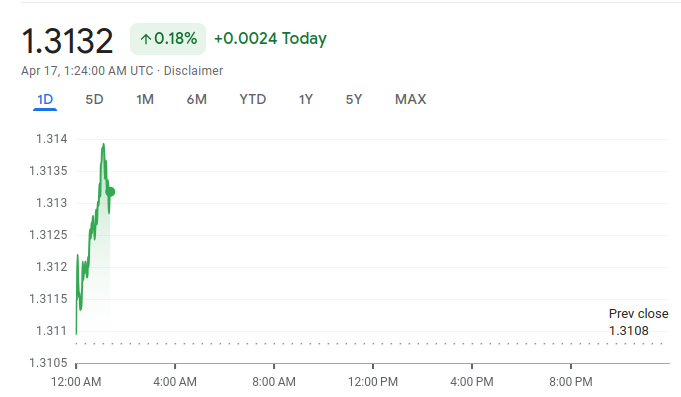The height and width of the screenshot is (397, 681).
Task: Select the YTD tab
Action: [x=253, y=99]
